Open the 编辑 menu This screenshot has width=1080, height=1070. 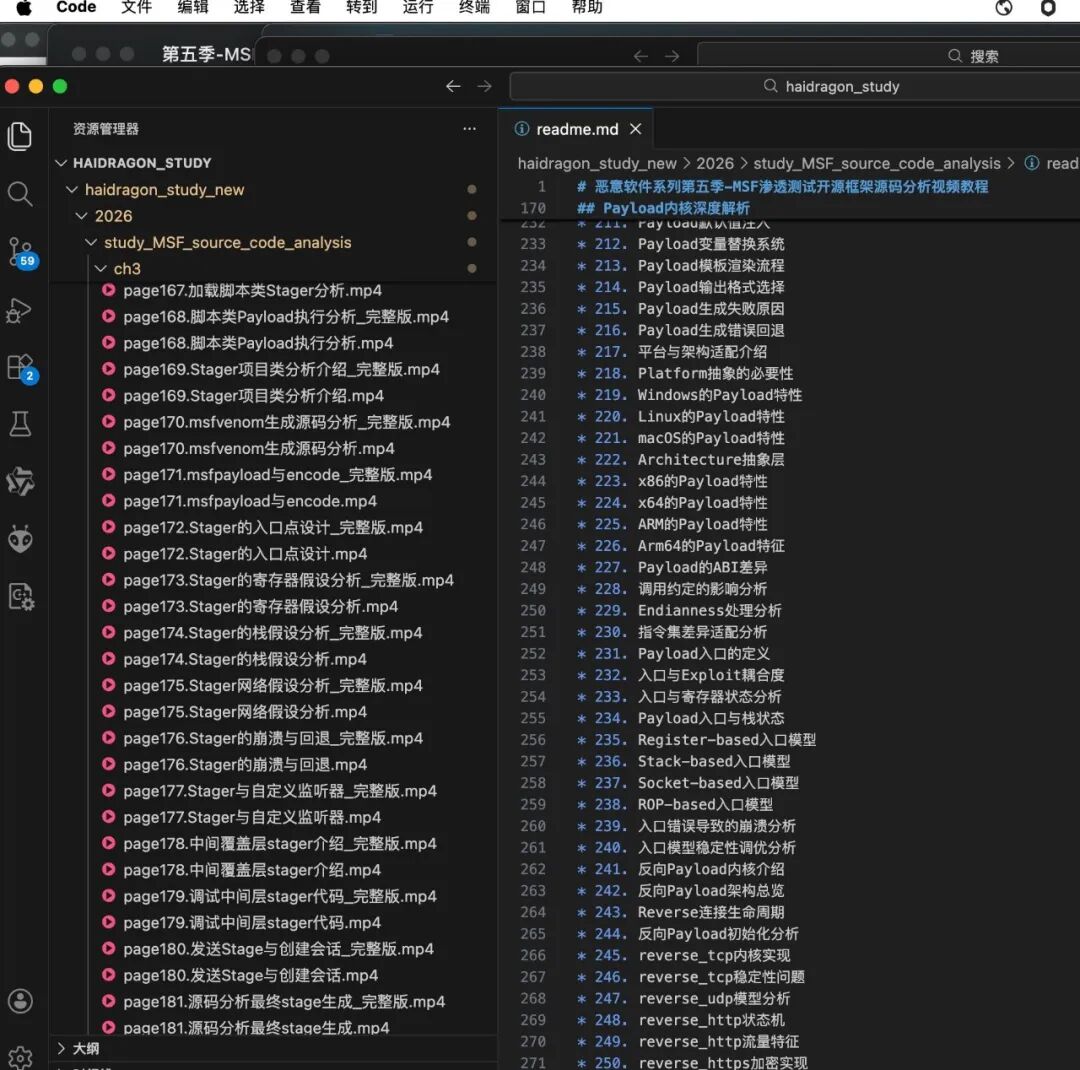(193, 8)
